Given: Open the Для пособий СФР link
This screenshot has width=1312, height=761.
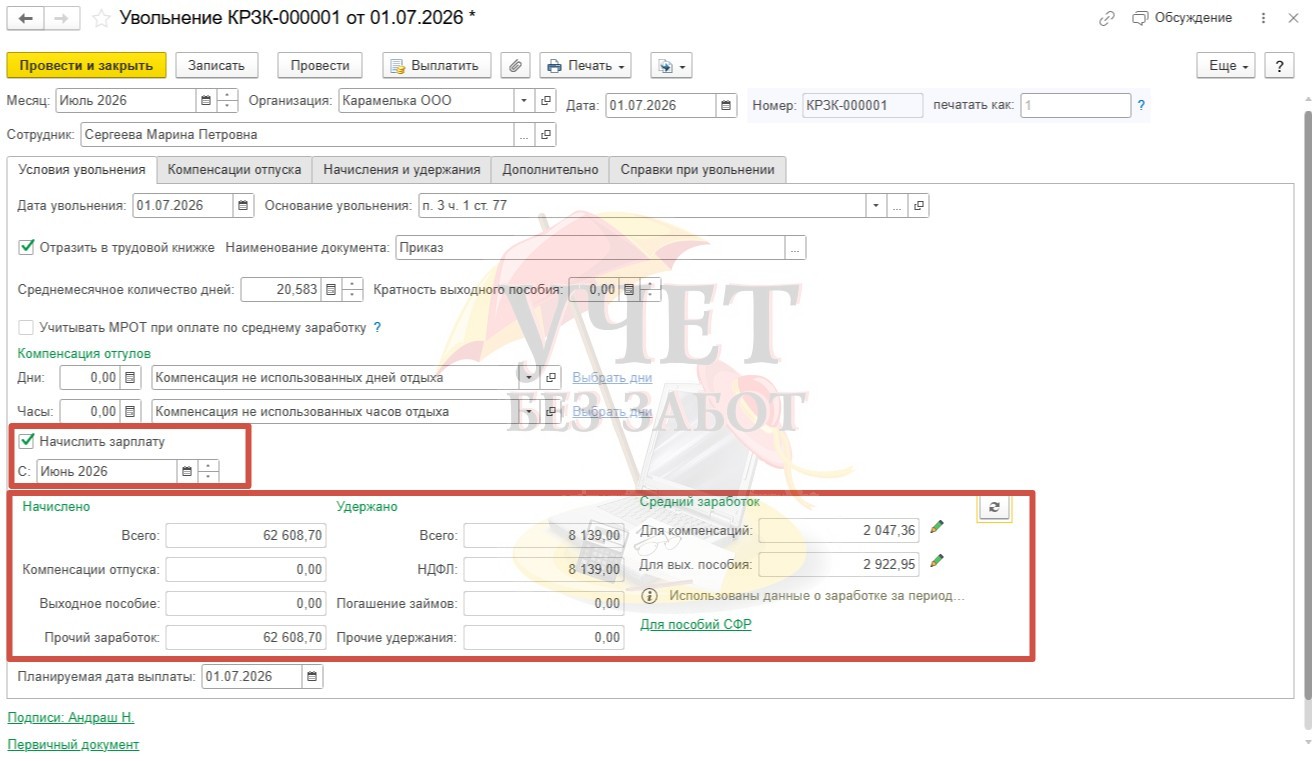Looking at the screenshot, I should (695, 625).
